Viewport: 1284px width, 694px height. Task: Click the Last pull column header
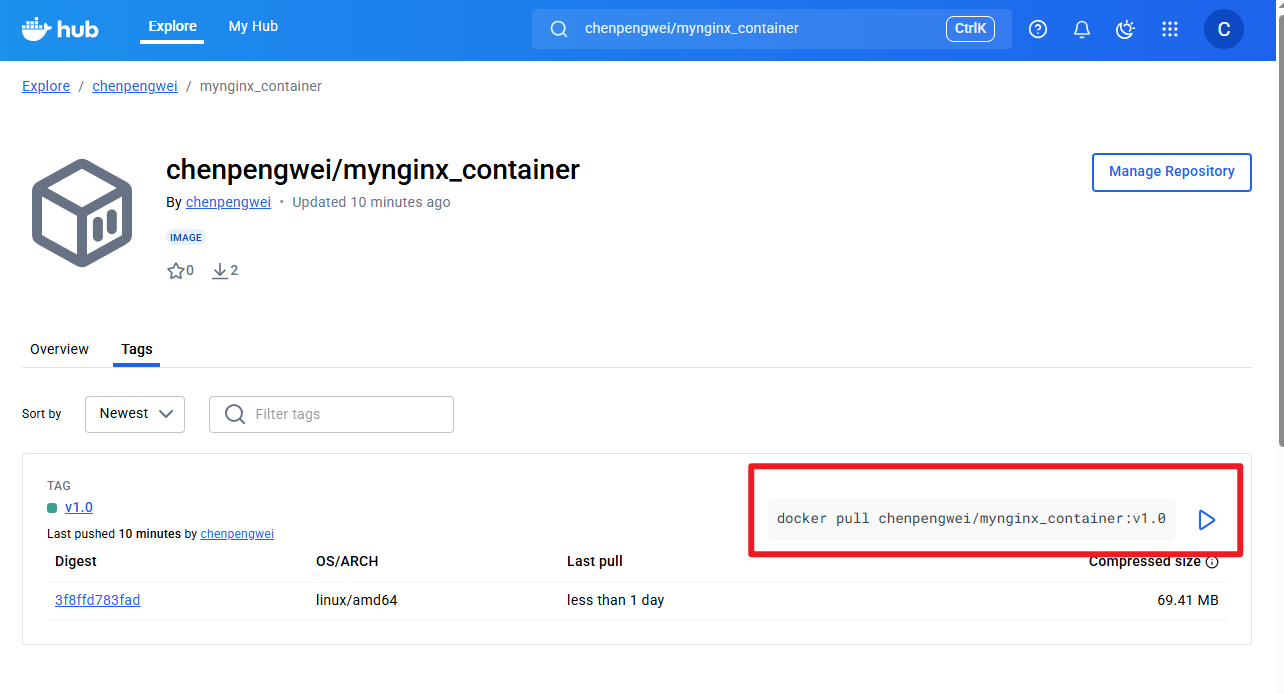(x=595, y=561)
